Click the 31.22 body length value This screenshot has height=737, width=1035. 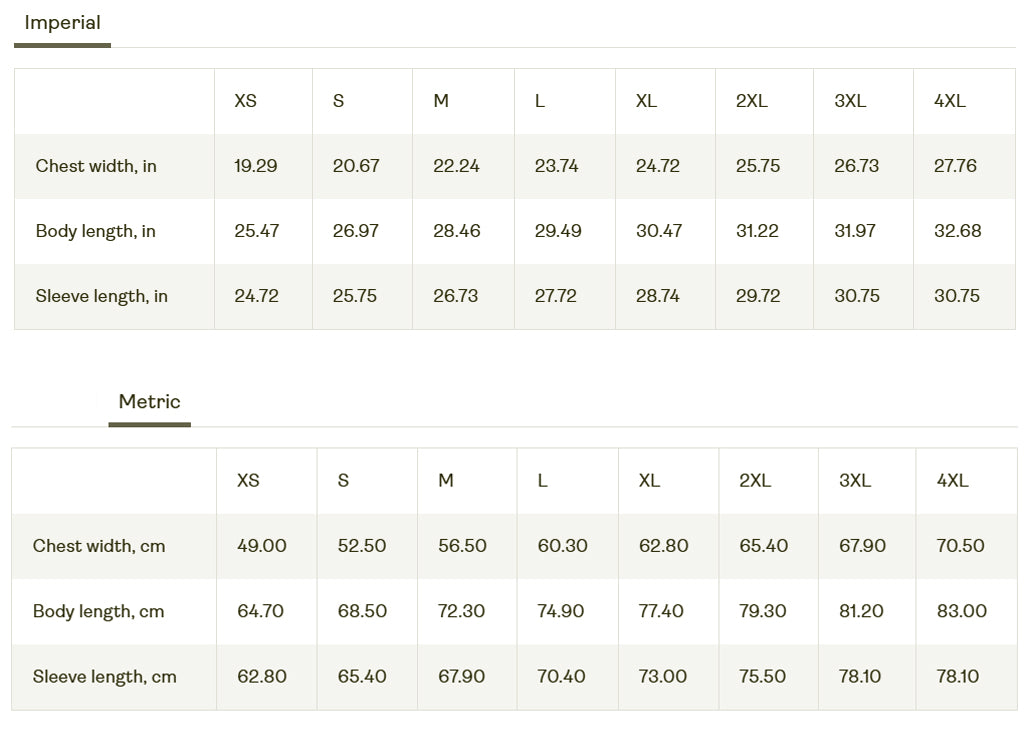(757, 231)
